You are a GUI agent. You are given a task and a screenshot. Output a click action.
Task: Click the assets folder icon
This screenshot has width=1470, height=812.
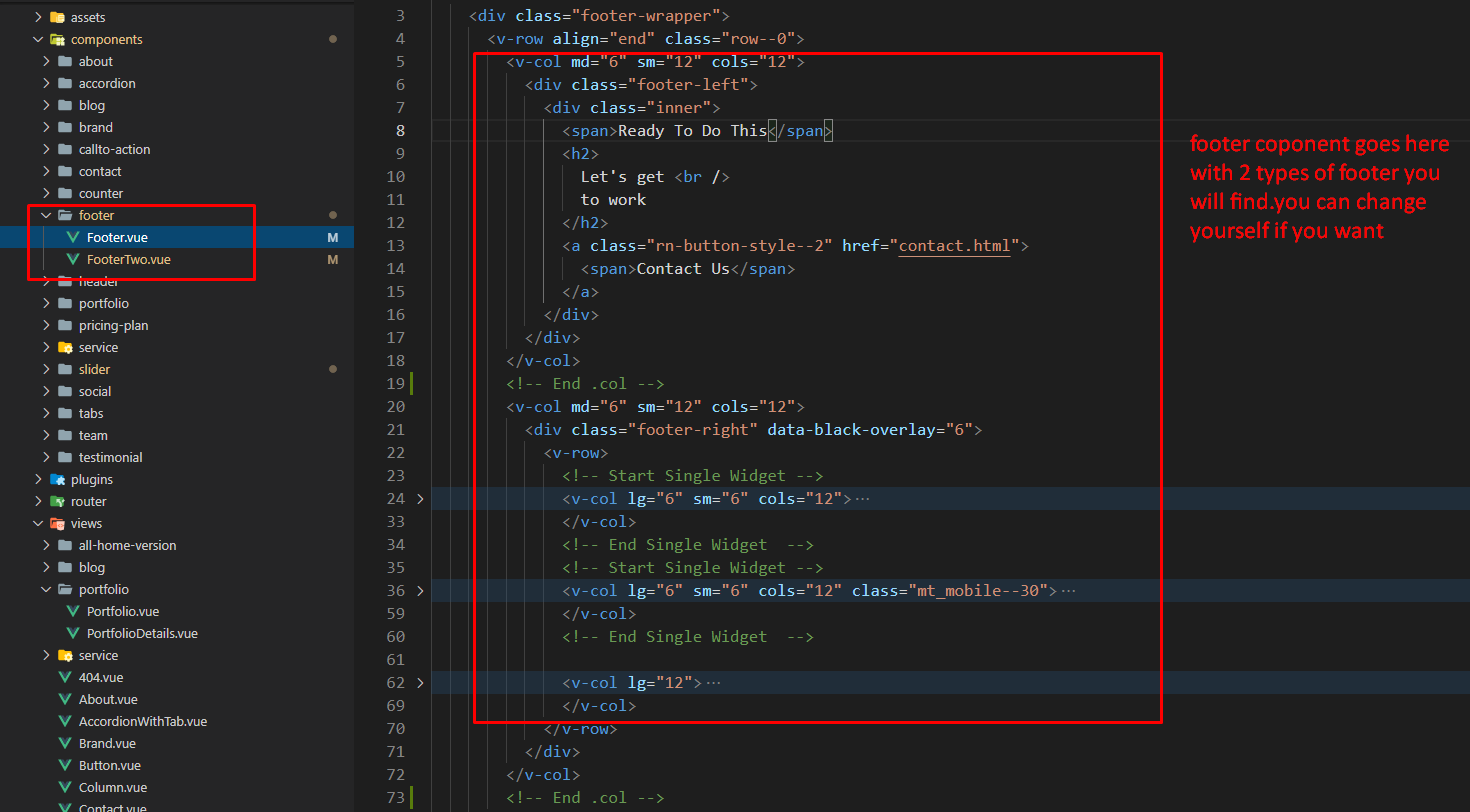57,17
